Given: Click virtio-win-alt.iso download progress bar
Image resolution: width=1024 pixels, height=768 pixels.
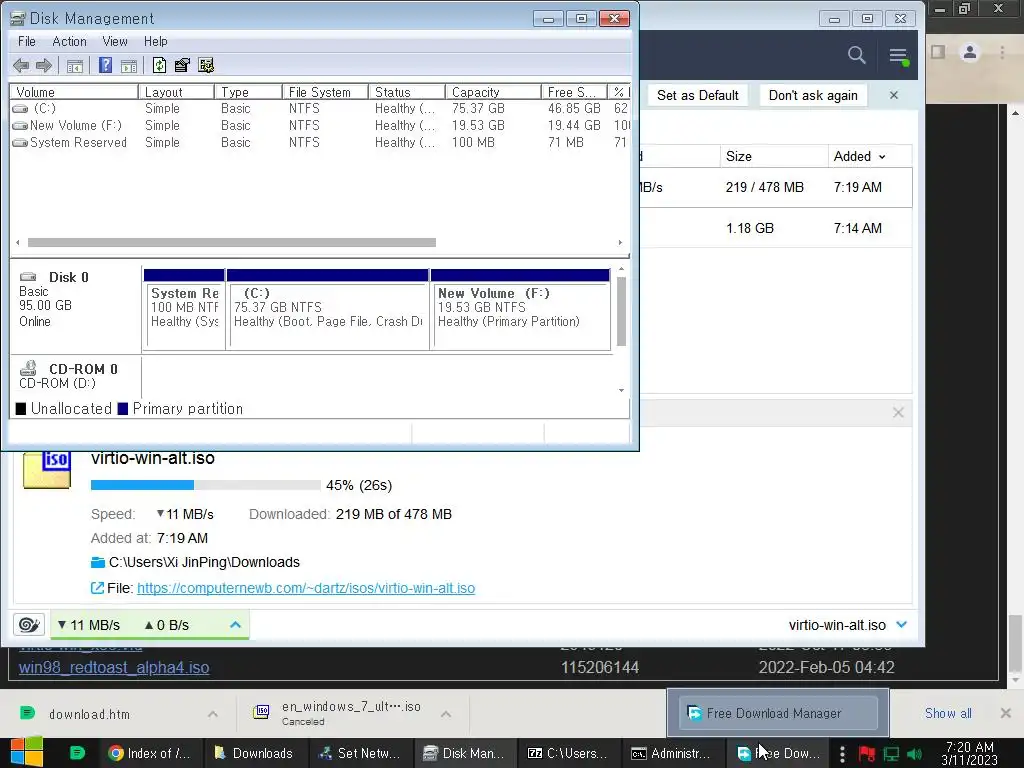Looking at the screenshot, I should click(206, 485).
